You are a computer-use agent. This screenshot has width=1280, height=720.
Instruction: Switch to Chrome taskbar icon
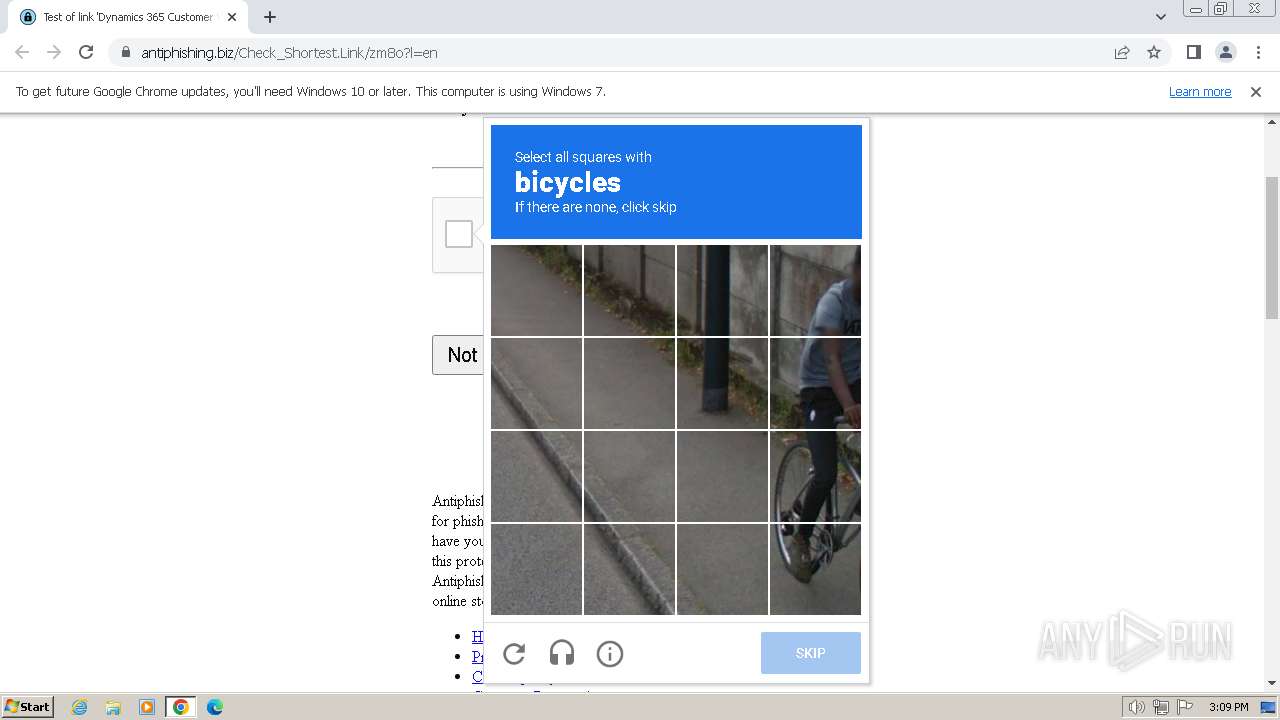[181, 707]
